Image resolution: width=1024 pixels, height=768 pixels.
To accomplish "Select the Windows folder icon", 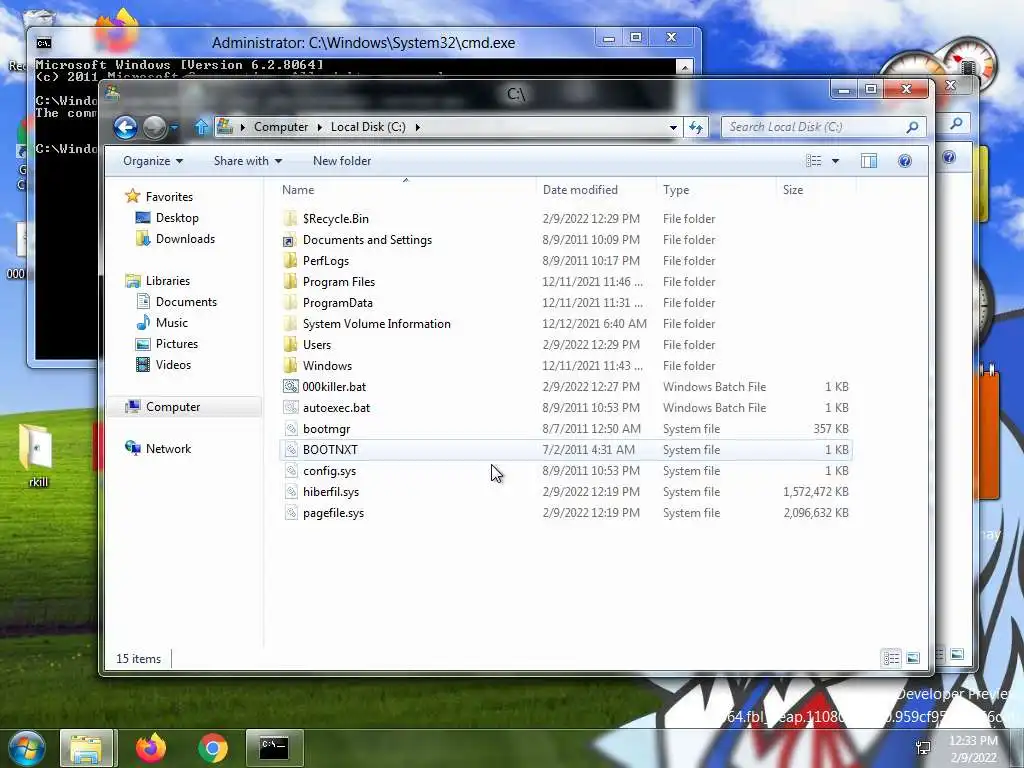I will point(290,366).
